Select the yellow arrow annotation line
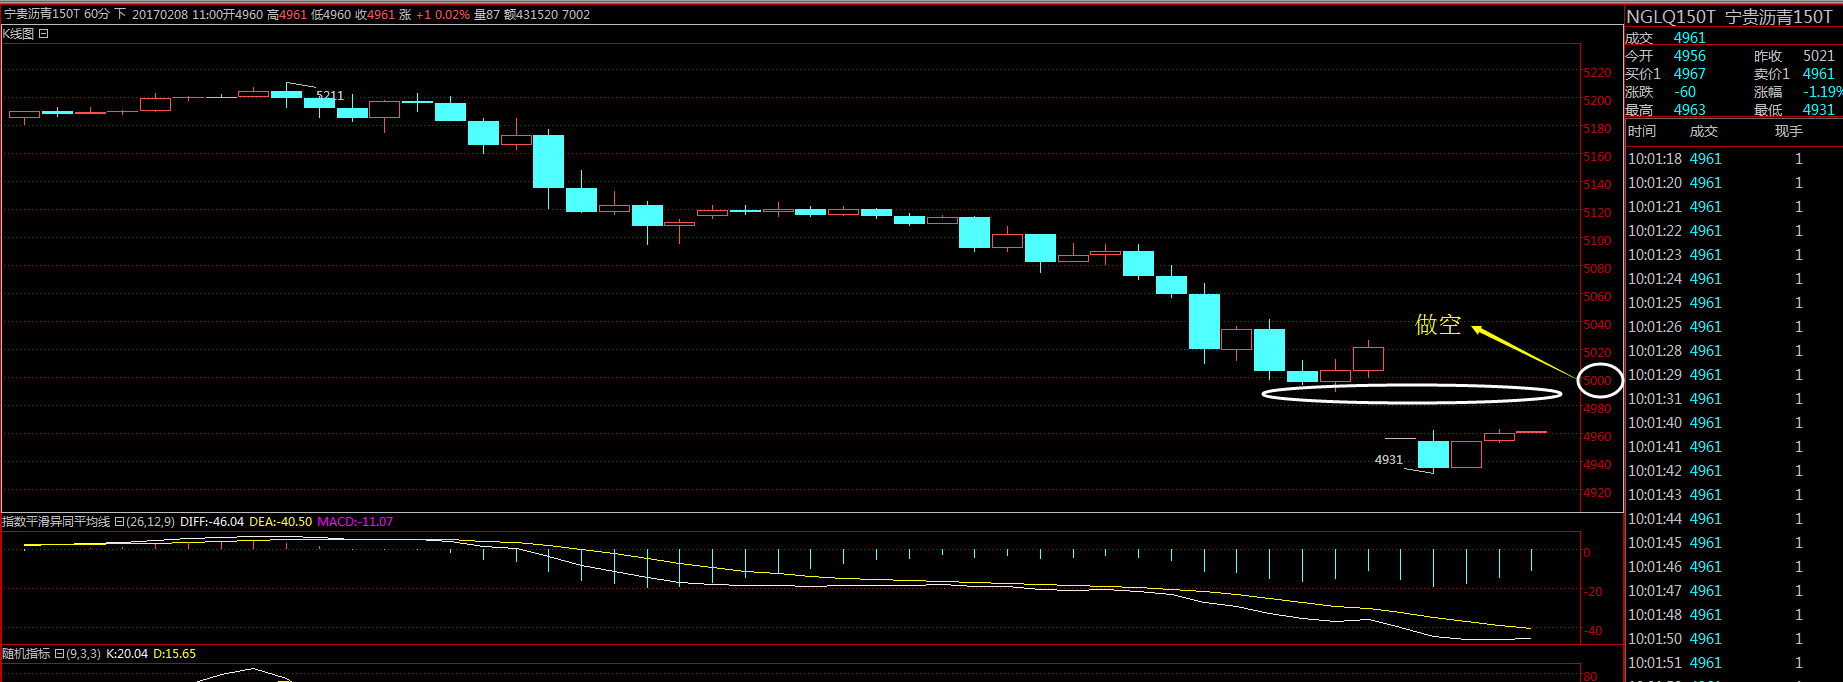The image size is (1843, 682). tap(1523, 350)
